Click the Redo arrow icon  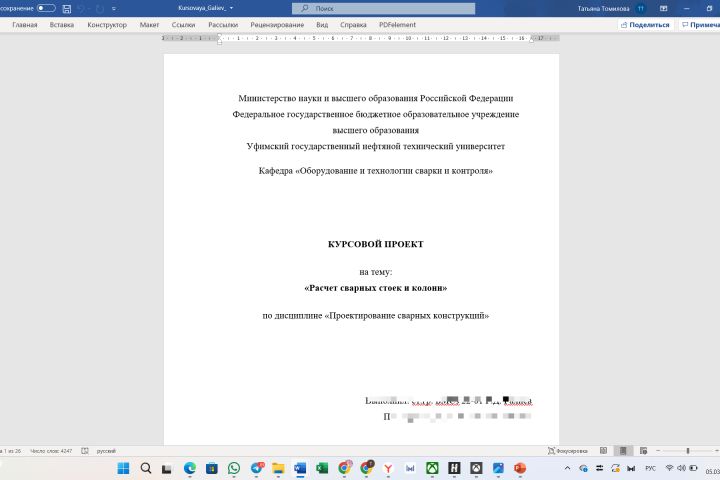coord(99,8)
